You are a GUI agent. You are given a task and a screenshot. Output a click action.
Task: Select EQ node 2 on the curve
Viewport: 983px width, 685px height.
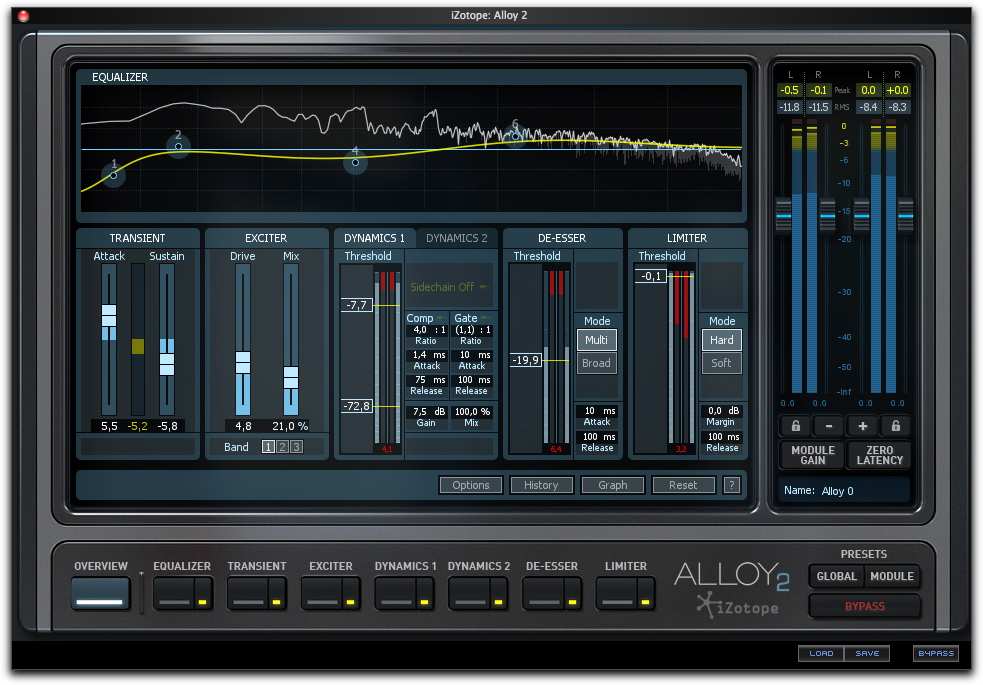(179, 147)
